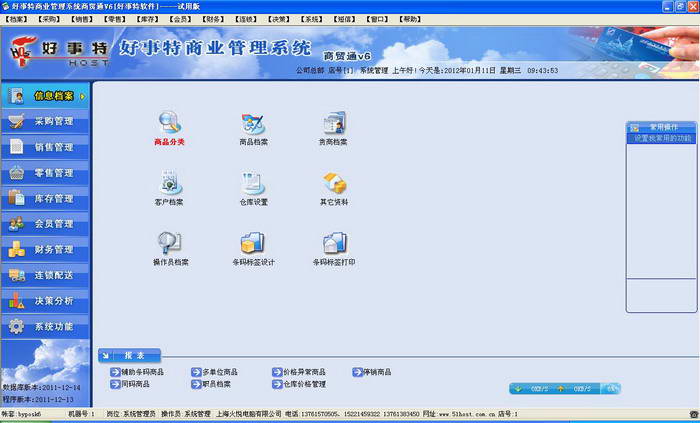Click 上海火悦电脑有限公司 in the status bar

[x=249, y=414]
